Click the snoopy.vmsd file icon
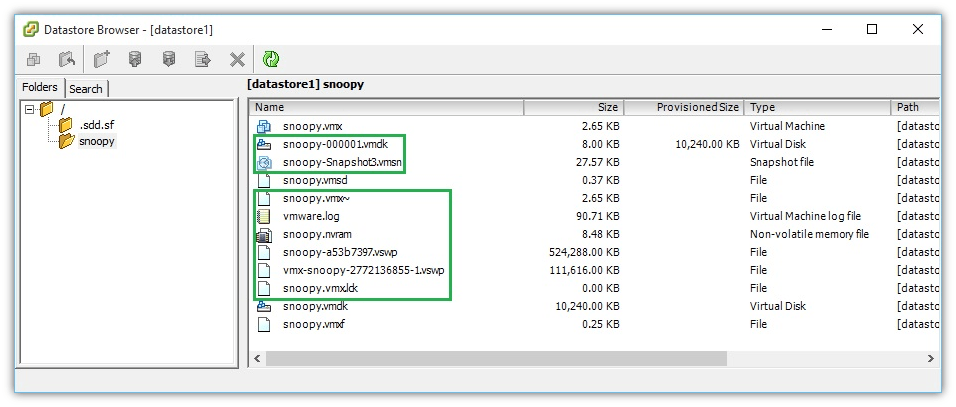956x407 pixels. [x=264, y=180]
